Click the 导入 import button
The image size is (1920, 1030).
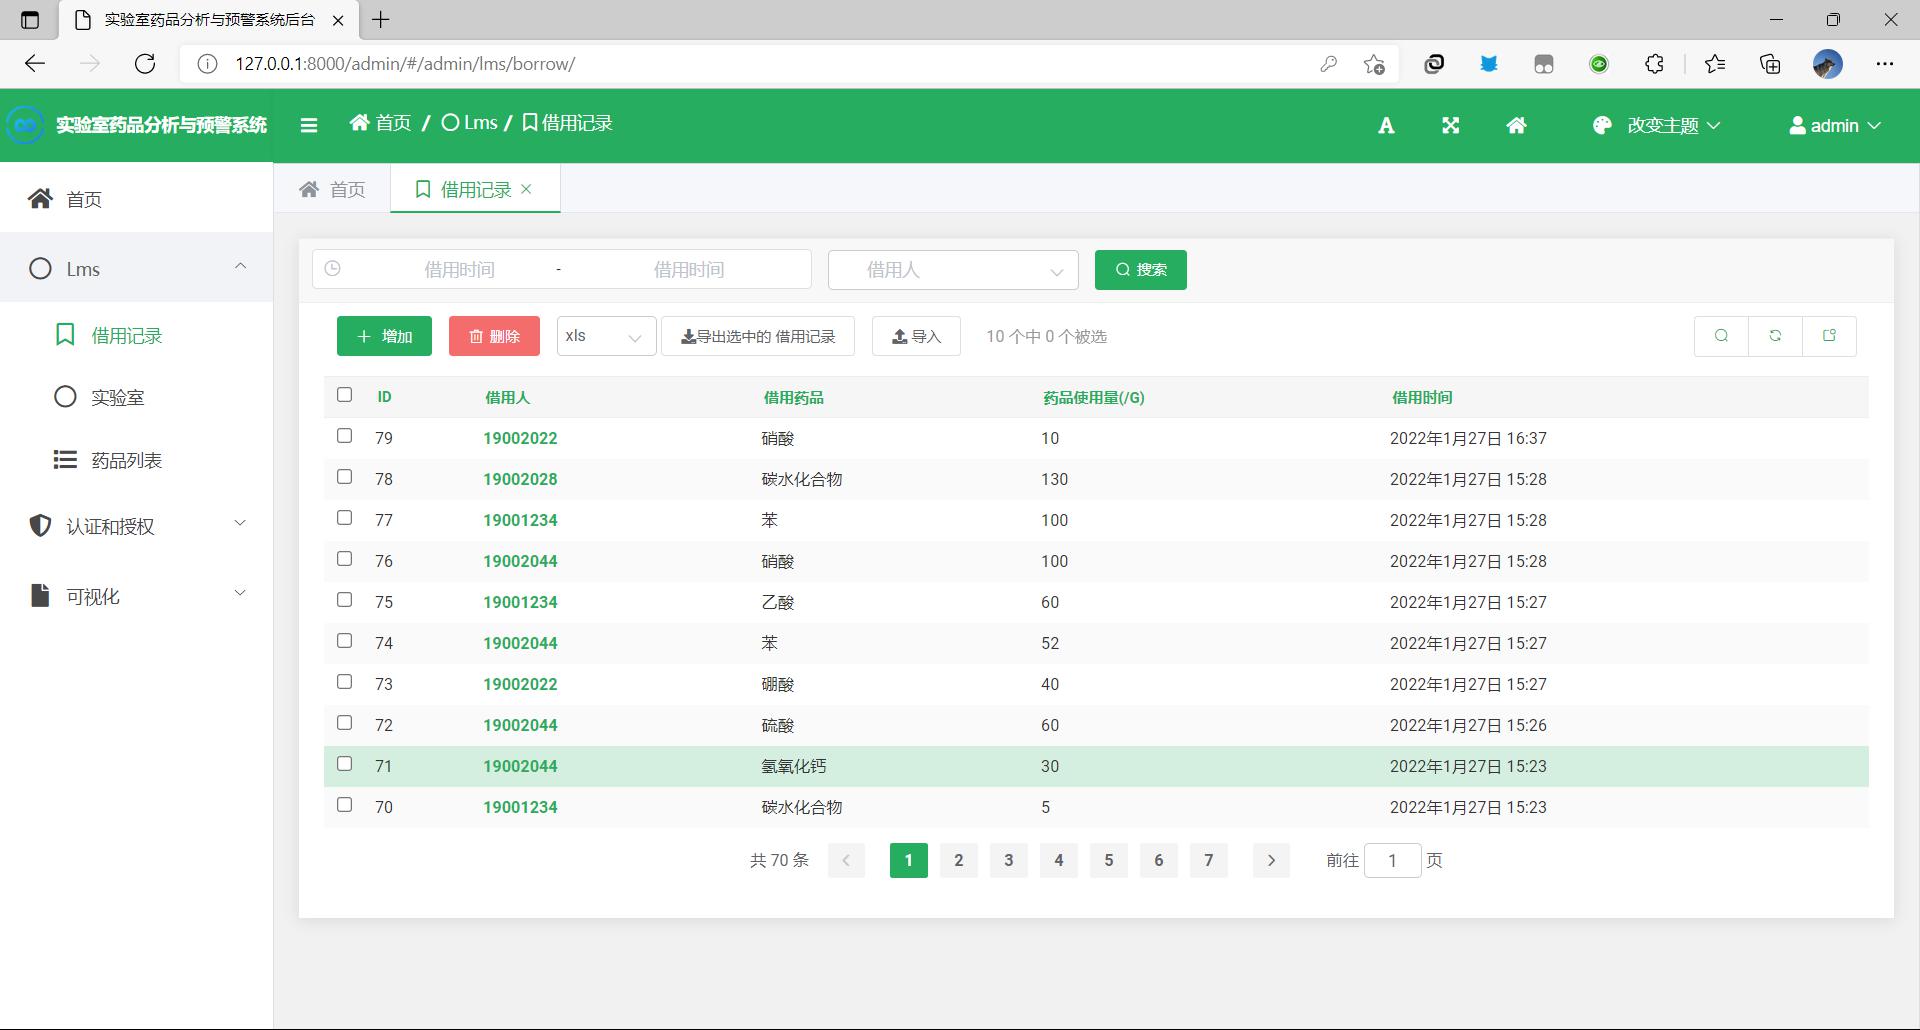point(916,336)
